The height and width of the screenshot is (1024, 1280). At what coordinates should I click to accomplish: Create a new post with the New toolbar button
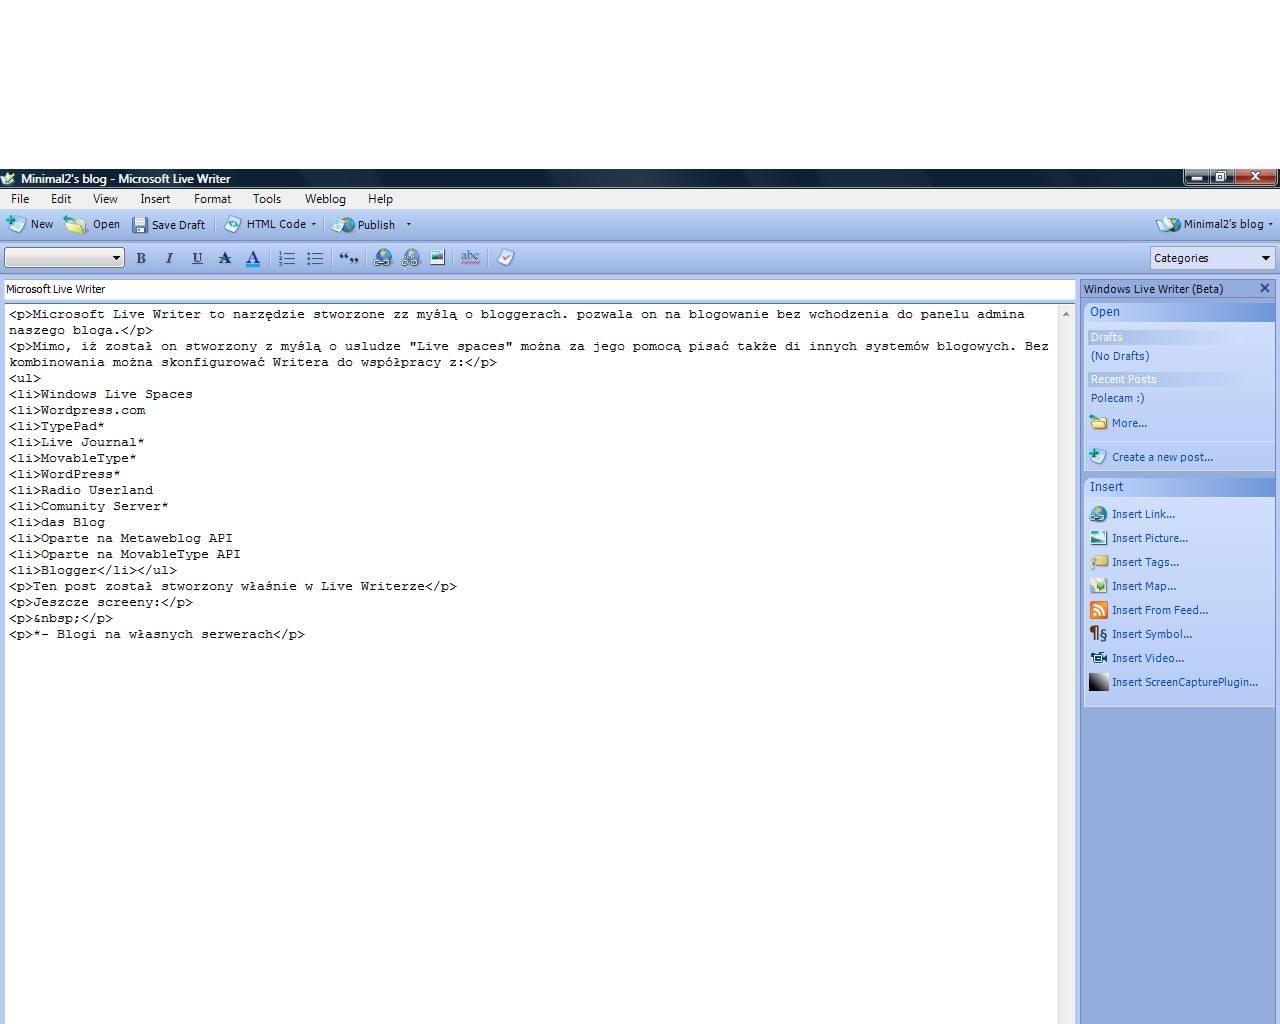point(30,225)
